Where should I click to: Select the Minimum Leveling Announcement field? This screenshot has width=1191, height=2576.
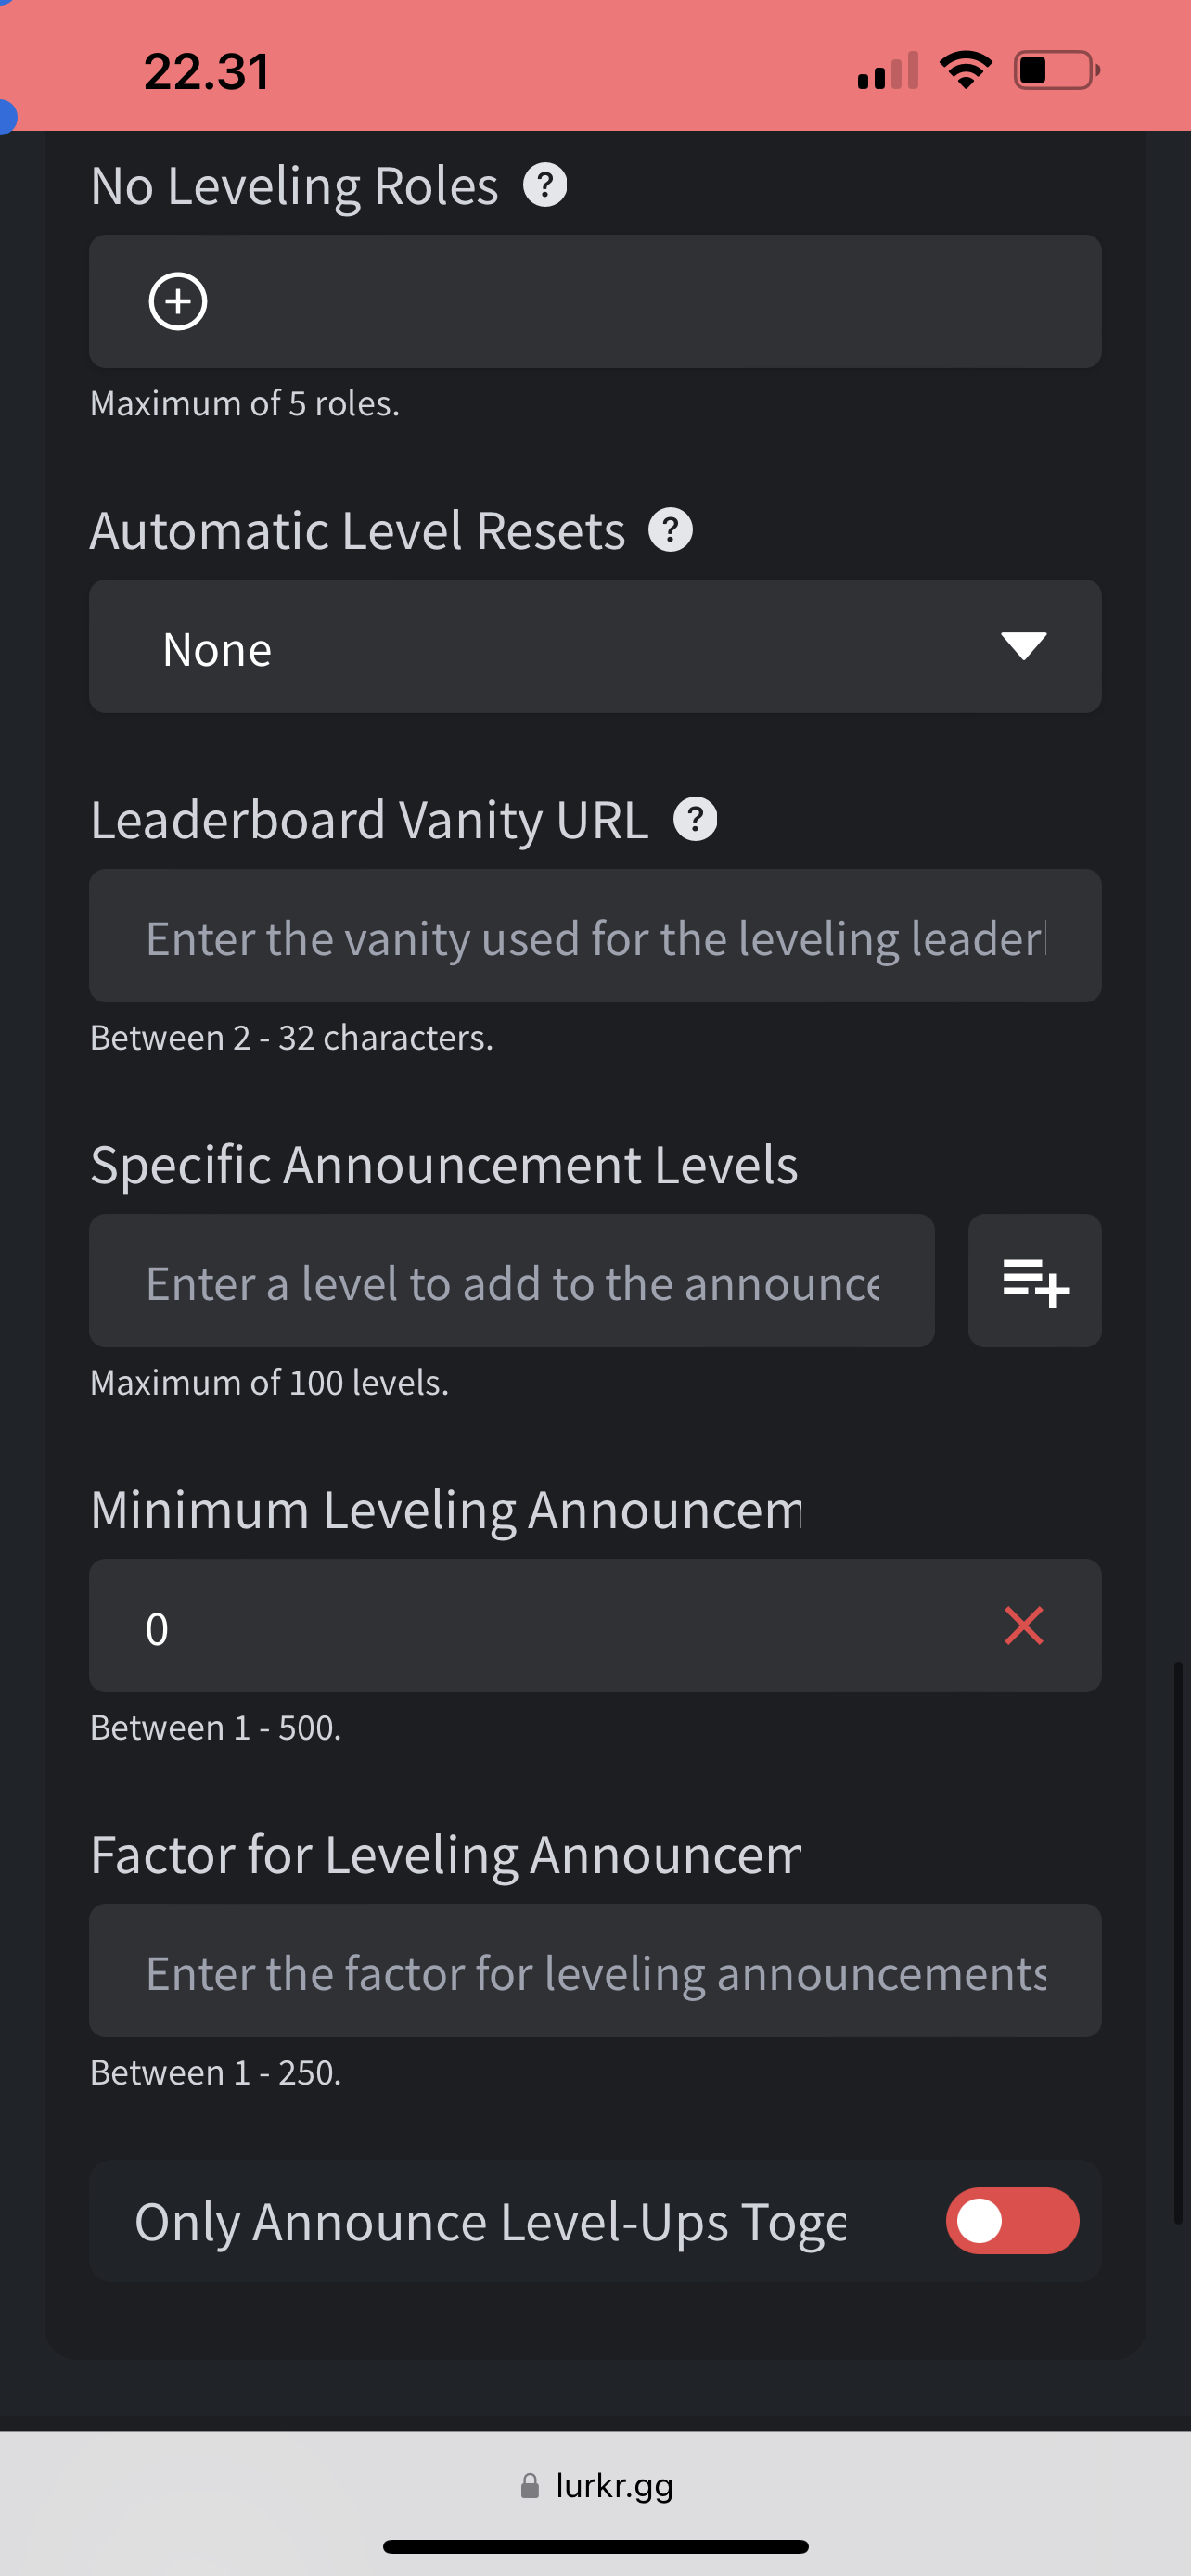click(540, 1626)
